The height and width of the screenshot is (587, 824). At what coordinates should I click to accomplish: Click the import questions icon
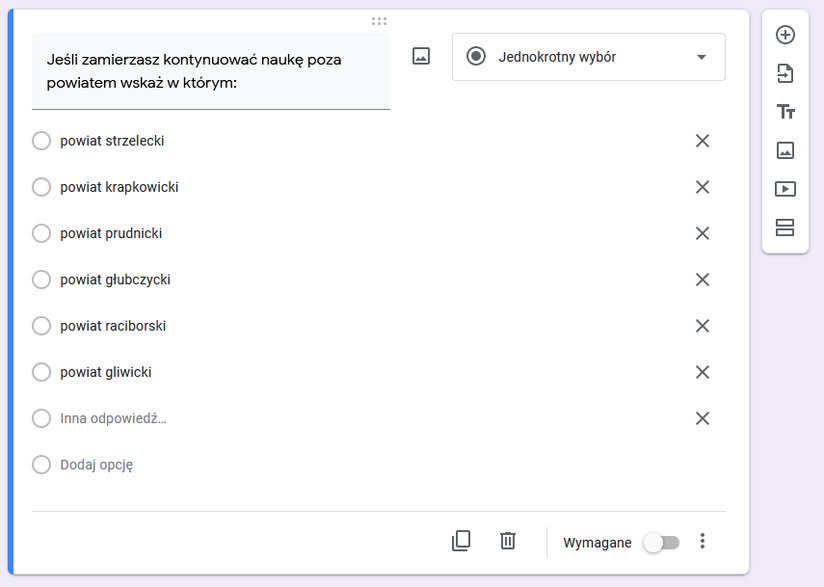click(x=785, y=74)
